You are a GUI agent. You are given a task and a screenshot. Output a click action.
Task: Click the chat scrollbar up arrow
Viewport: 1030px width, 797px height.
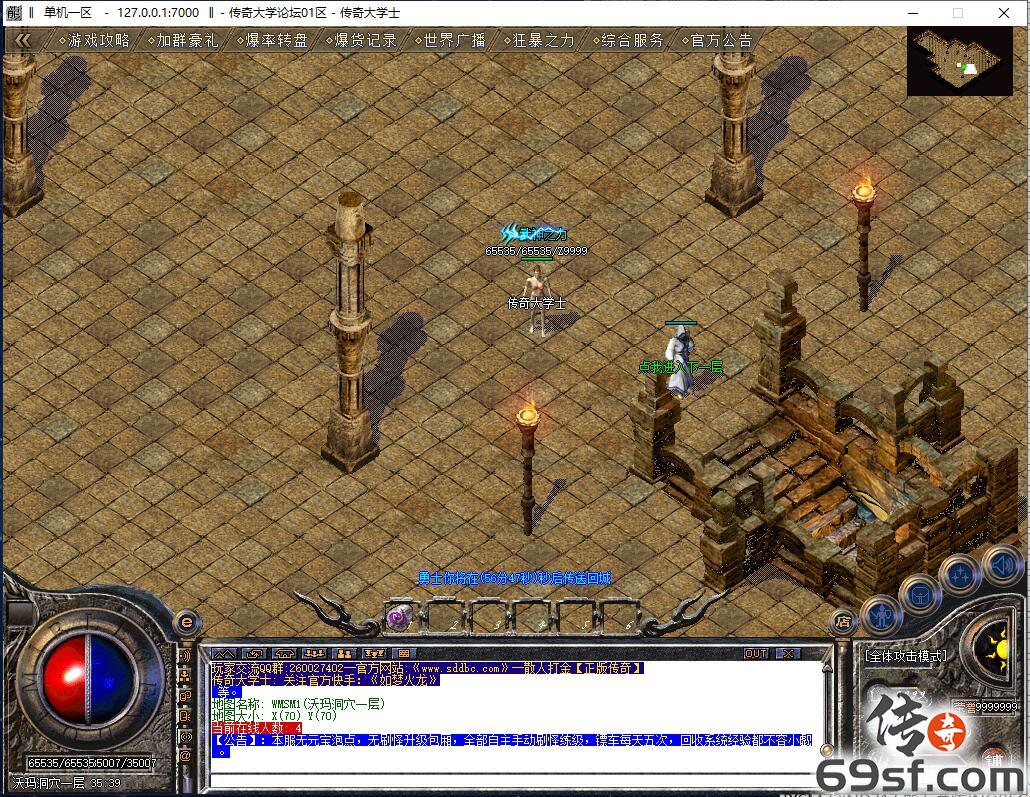tap(826, 667)
